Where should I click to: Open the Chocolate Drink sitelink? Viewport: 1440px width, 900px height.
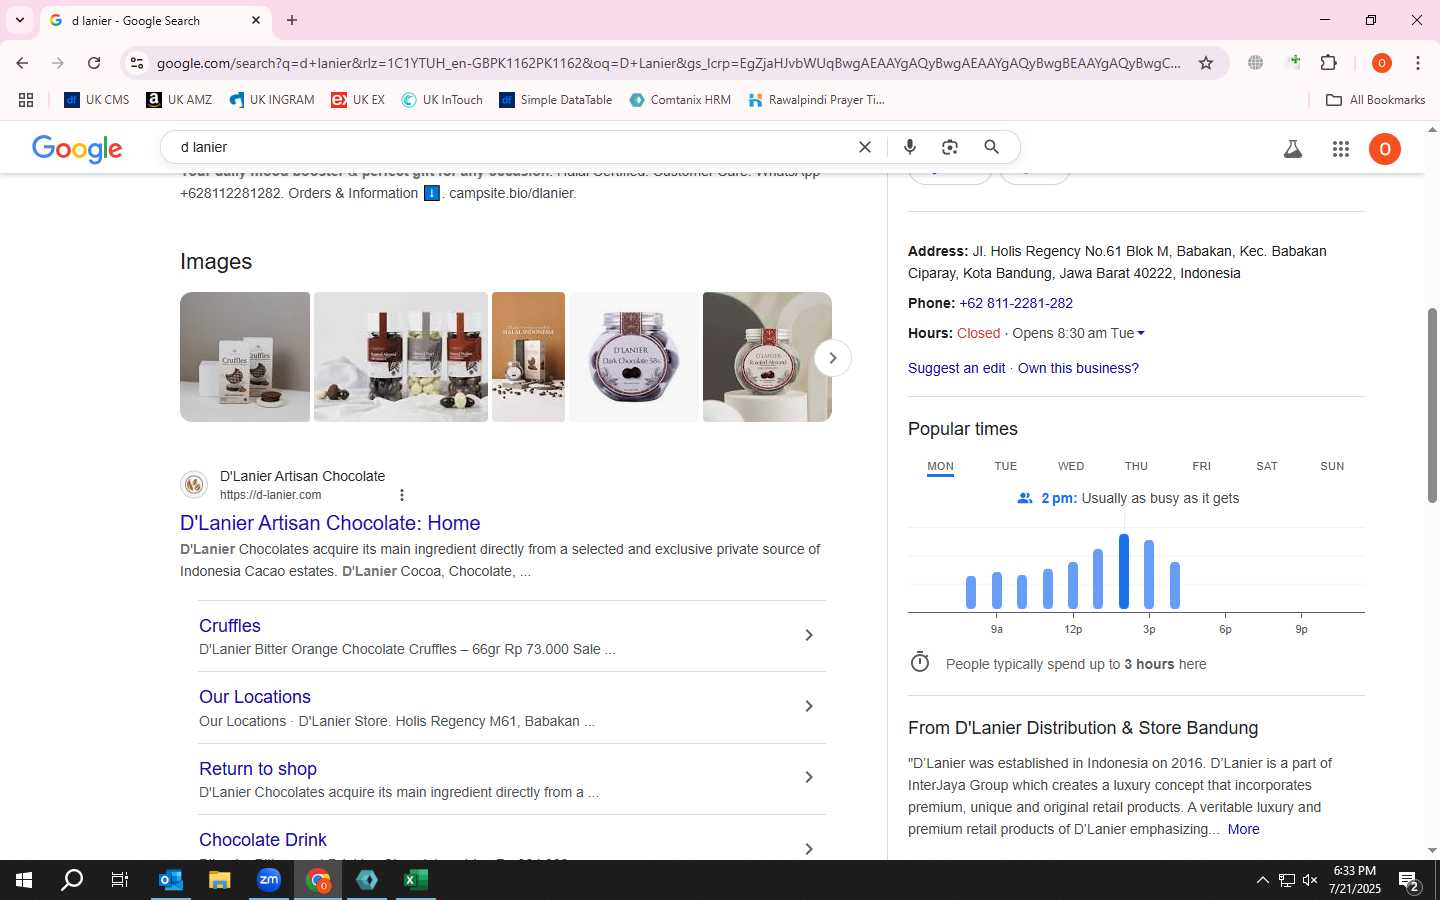coord(263,840)
